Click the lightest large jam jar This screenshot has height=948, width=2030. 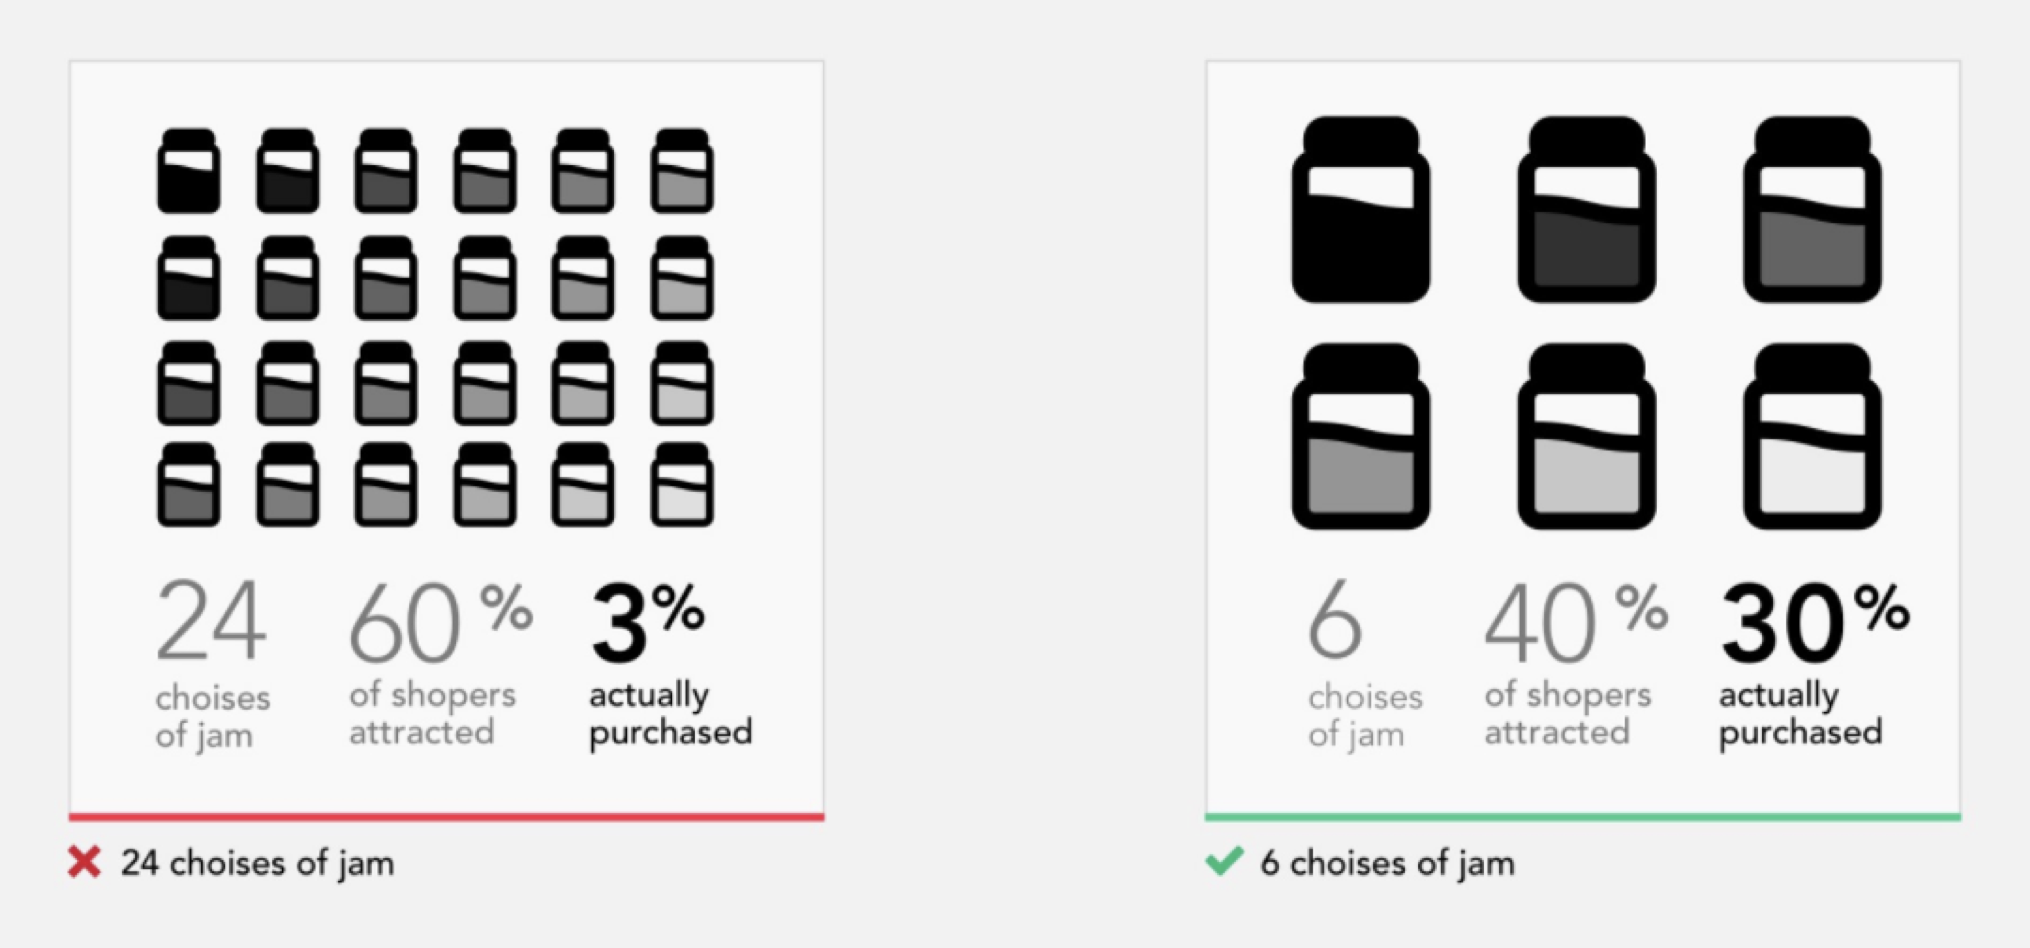1812,436
